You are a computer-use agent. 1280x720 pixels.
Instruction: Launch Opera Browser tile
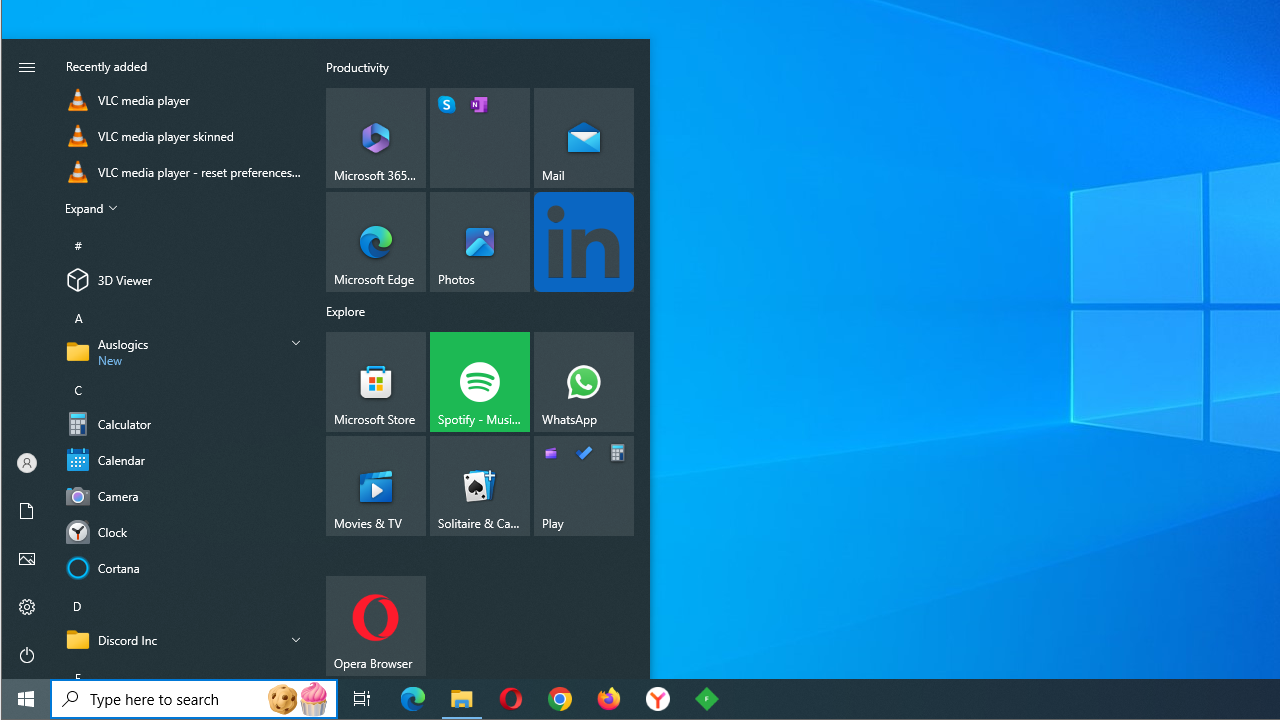pyautogui.click(x=376, y=626)
